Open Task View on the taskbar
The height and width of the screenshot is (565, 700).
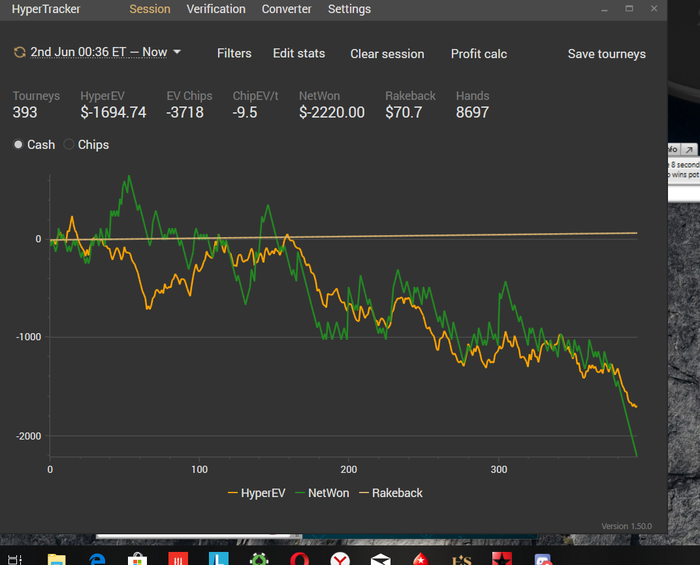(15, 559)
